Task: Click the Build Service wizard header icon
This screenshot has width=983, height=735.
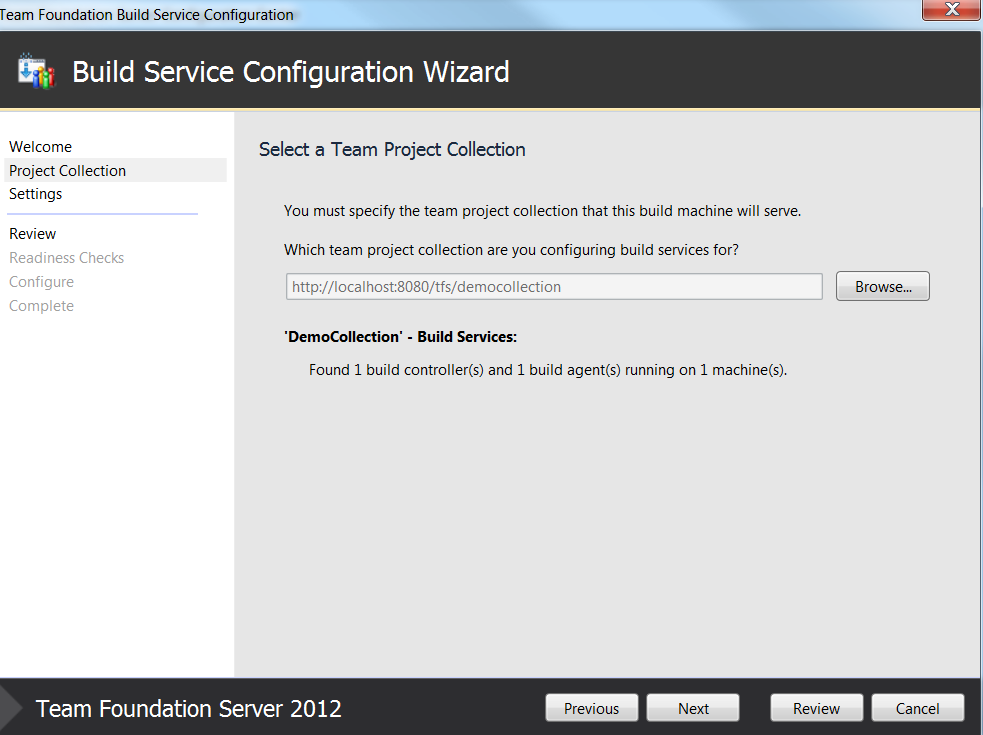Action: (x=36, y=71)
